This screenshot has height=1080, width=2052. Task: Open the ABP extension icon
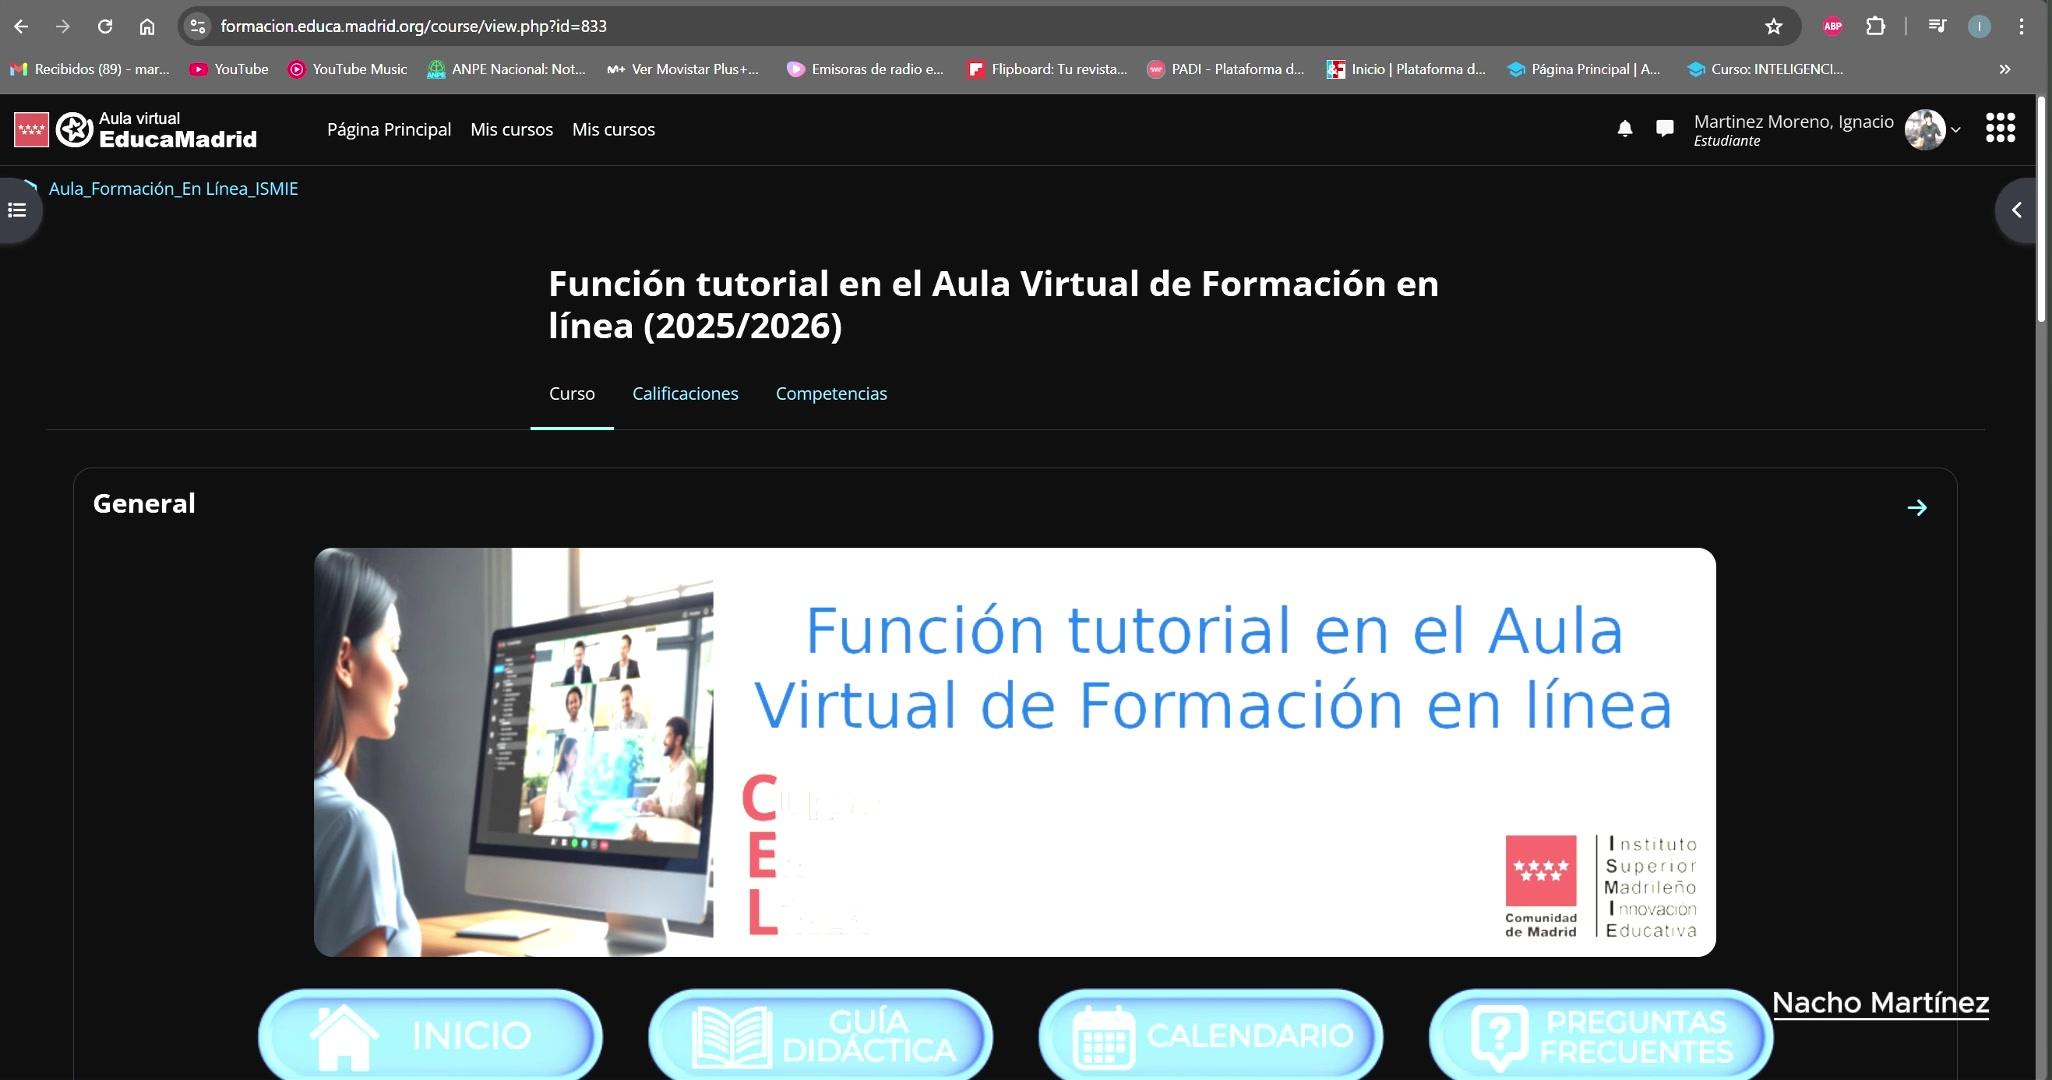(x=1832, y=27)
